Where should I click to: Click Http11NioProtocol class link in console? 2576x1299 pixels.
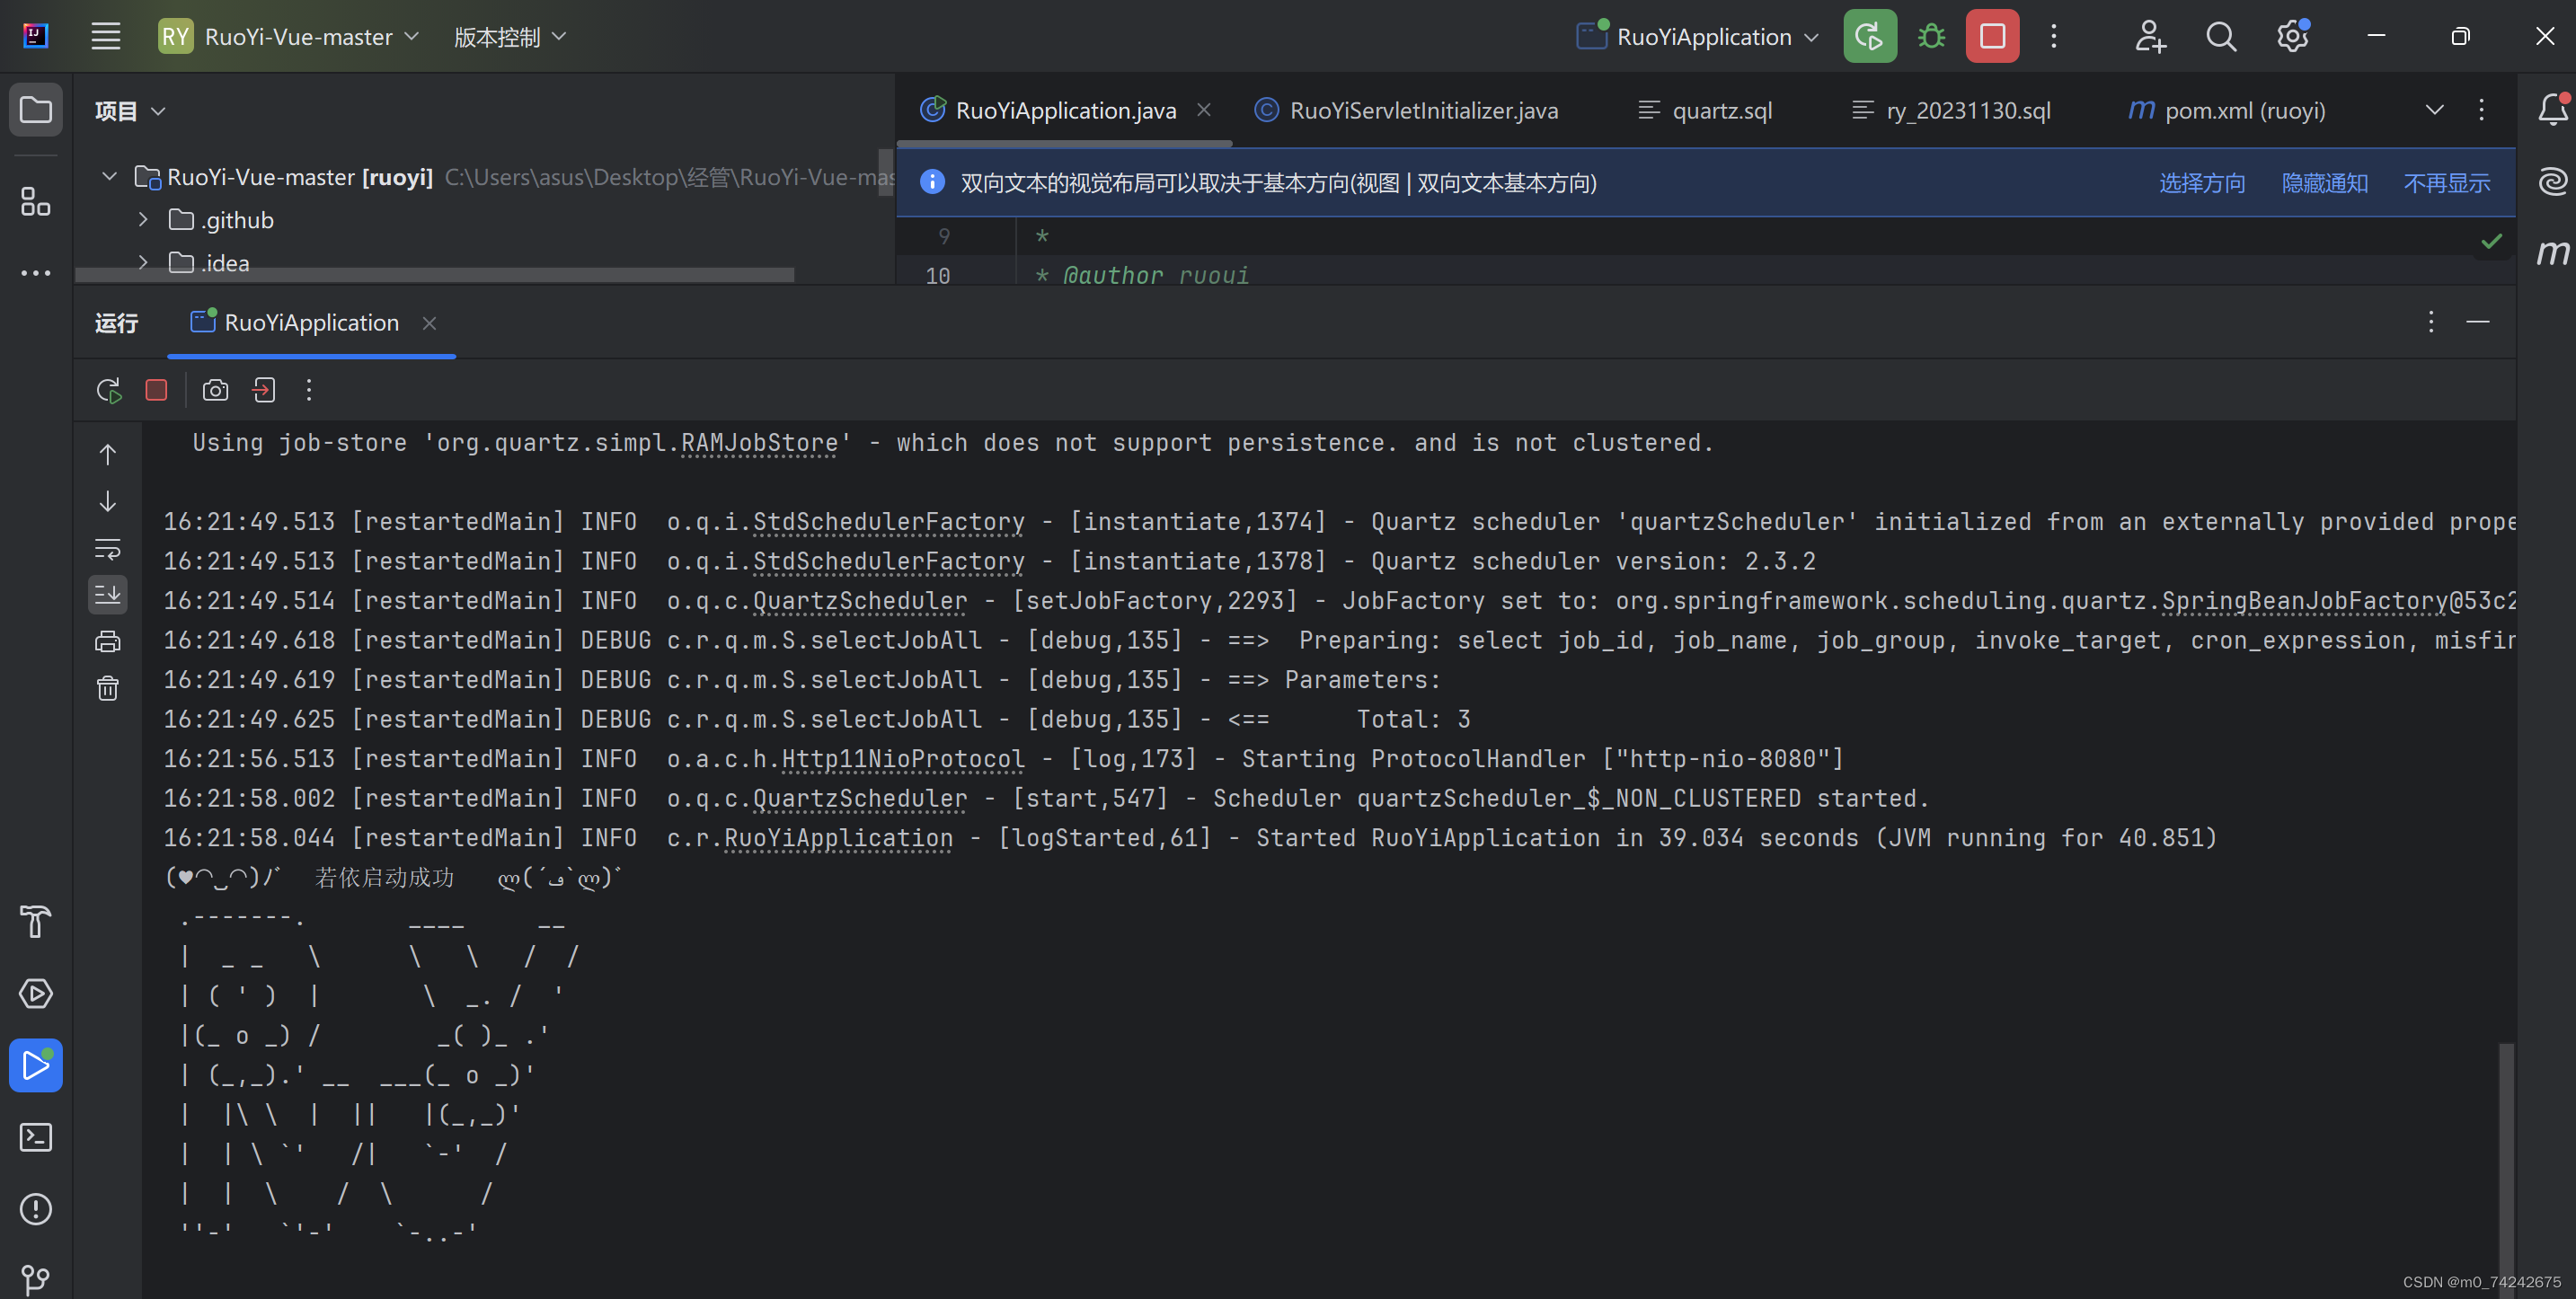(903, 759)
